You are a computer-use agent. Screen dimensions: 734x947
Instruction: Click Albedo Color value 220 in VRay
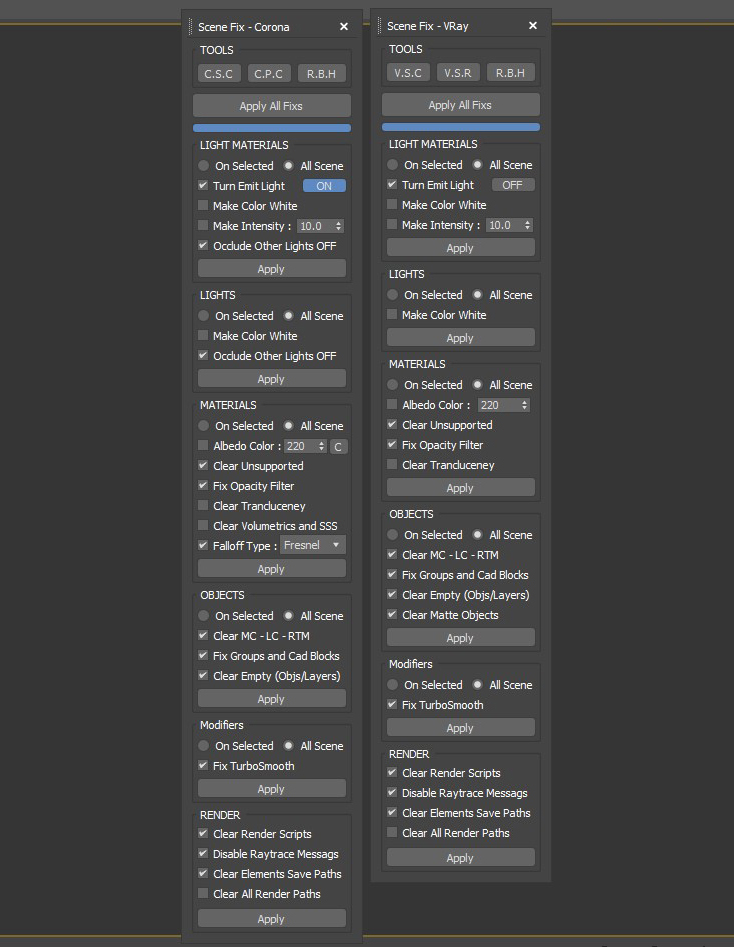click(498, 405)
